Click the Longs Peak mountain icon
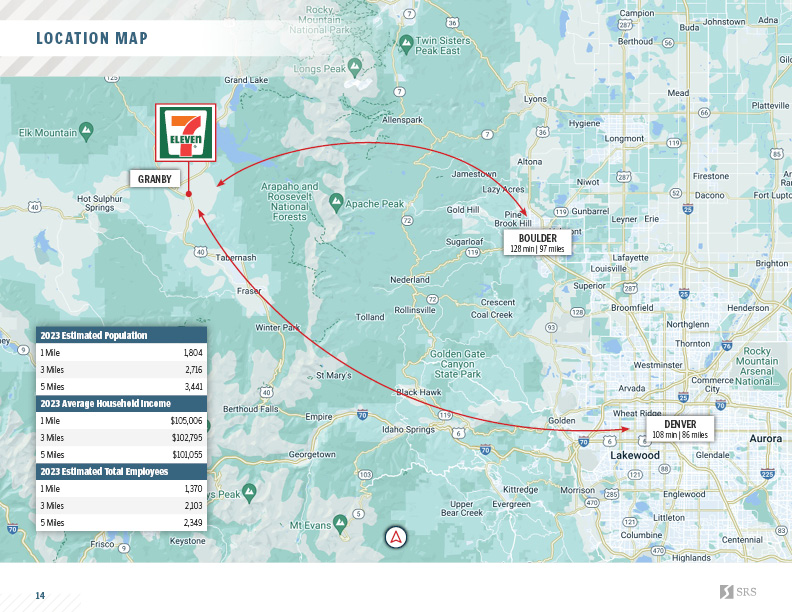 click(355, 68)
